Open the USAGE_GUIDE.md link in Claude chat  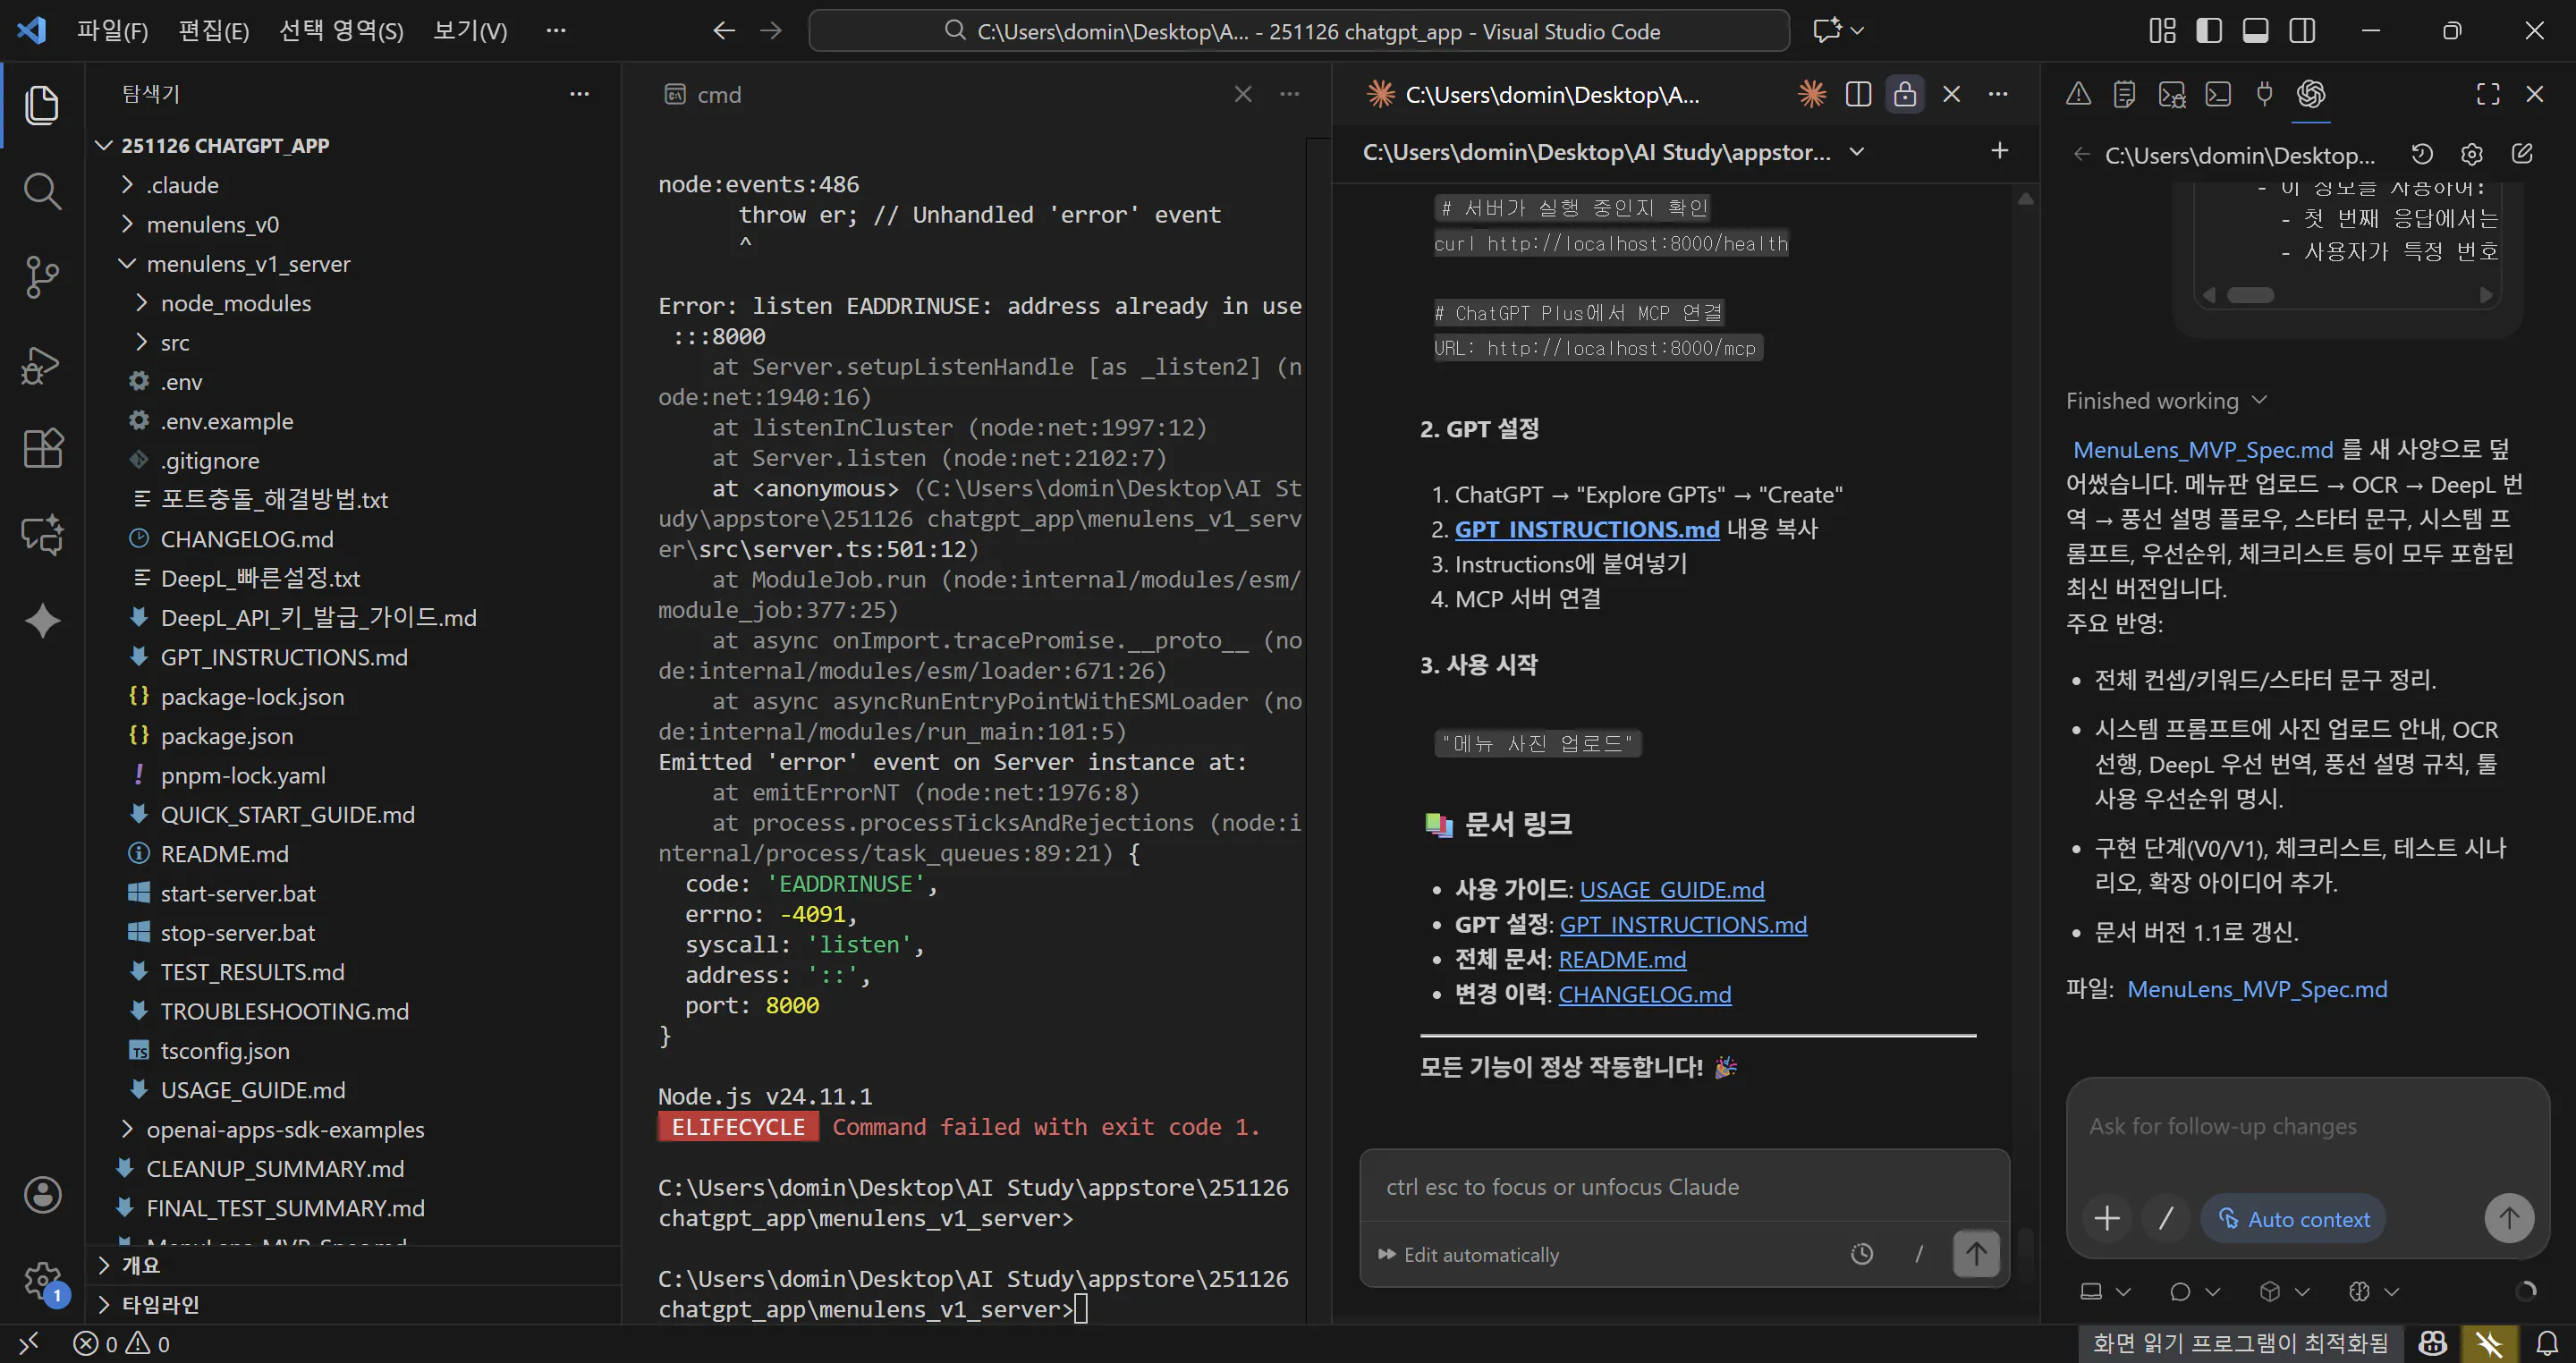pos(1672,889)
